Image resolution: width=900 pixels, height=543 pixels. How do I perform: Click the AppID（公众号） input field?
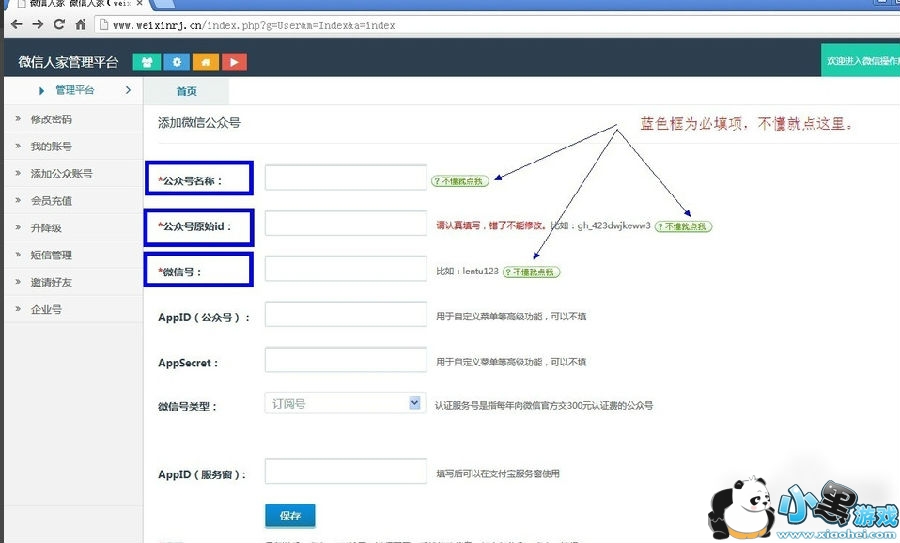pos(346,314)
